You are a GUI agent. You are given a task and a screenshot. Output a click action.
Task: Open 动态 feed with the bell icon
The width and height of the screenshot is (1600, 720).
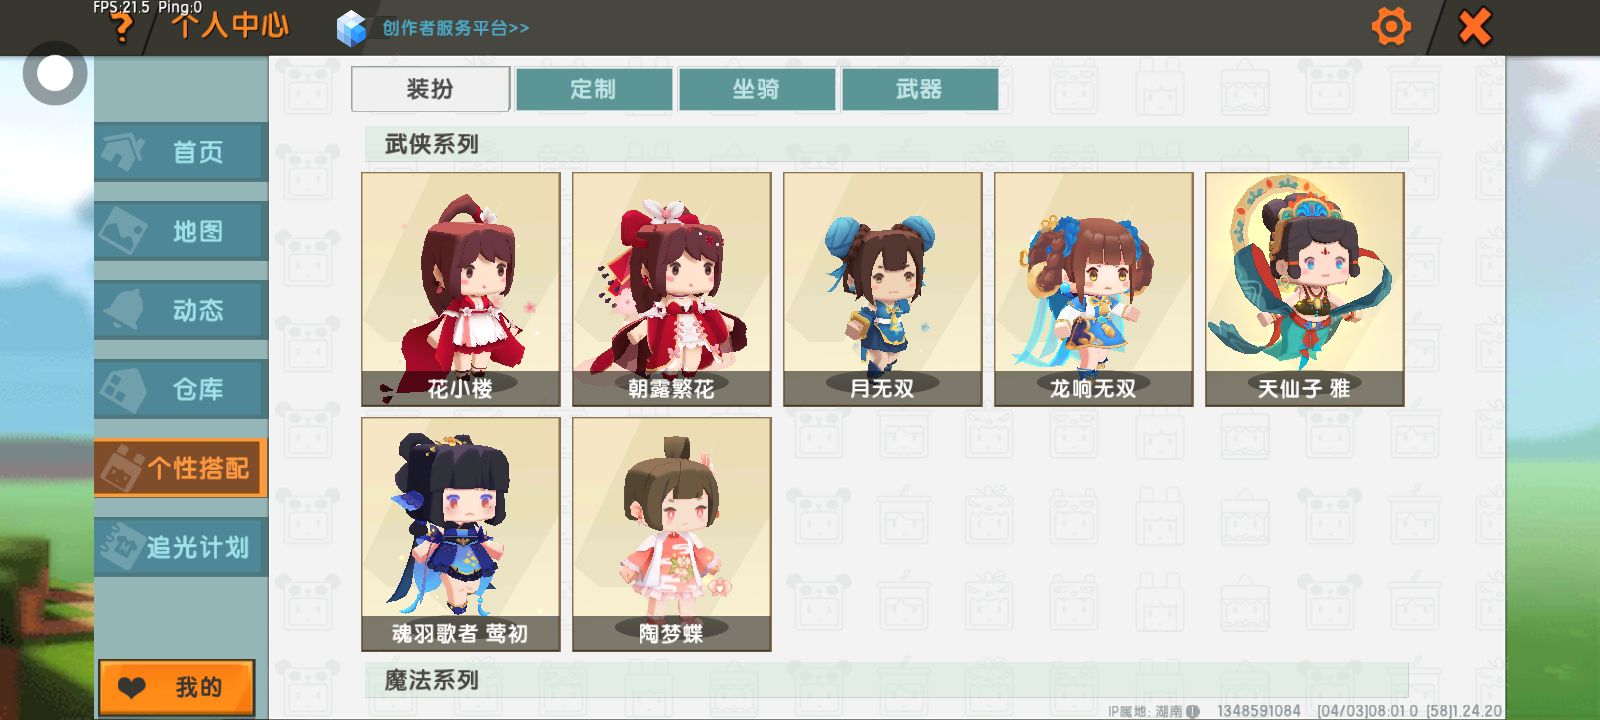coord(181,310)
